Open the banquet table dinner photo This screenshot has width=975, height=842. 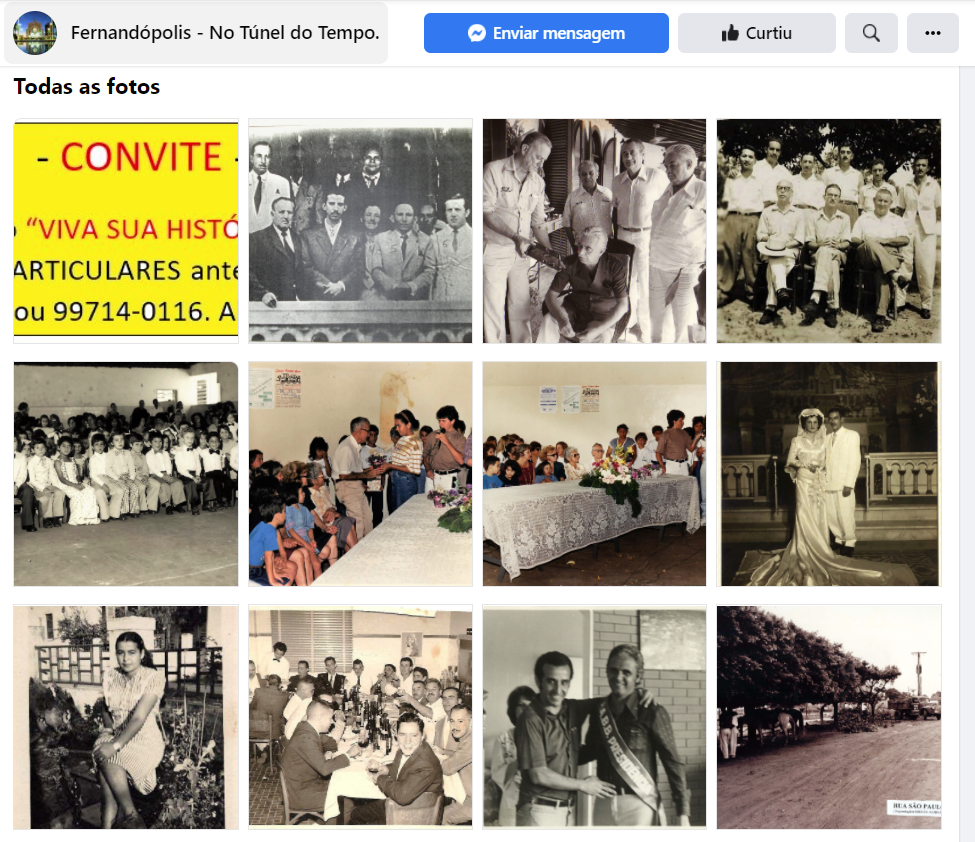tap(360, 717)
